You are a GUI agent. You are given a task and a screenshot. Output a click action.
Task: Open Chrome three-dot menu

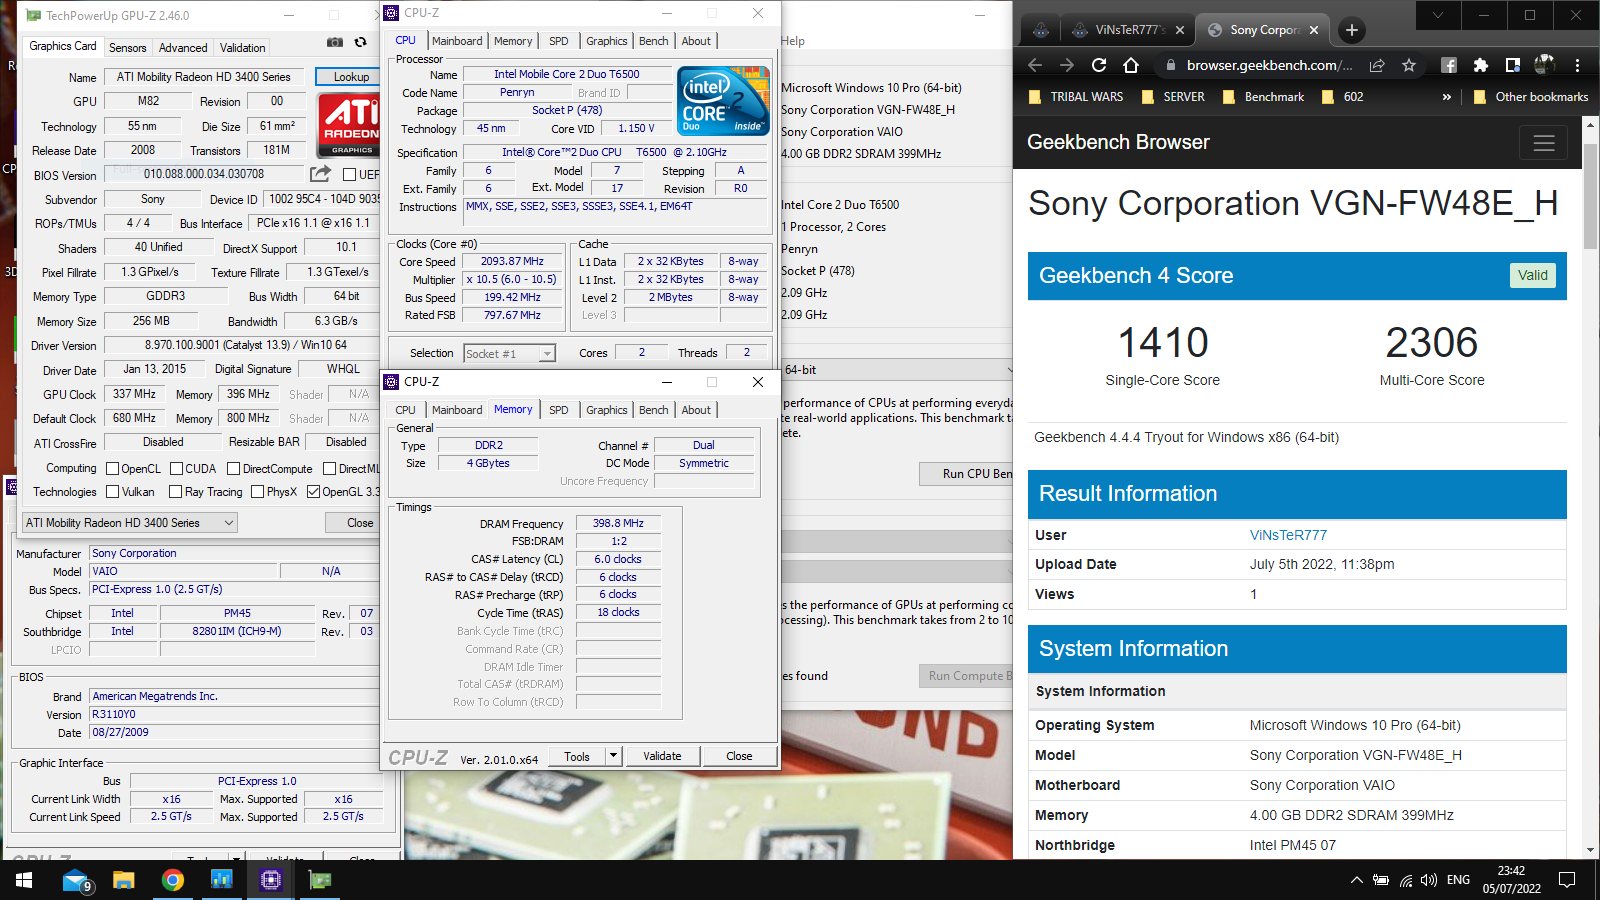pyautogui.click(x=1577, y=65)
